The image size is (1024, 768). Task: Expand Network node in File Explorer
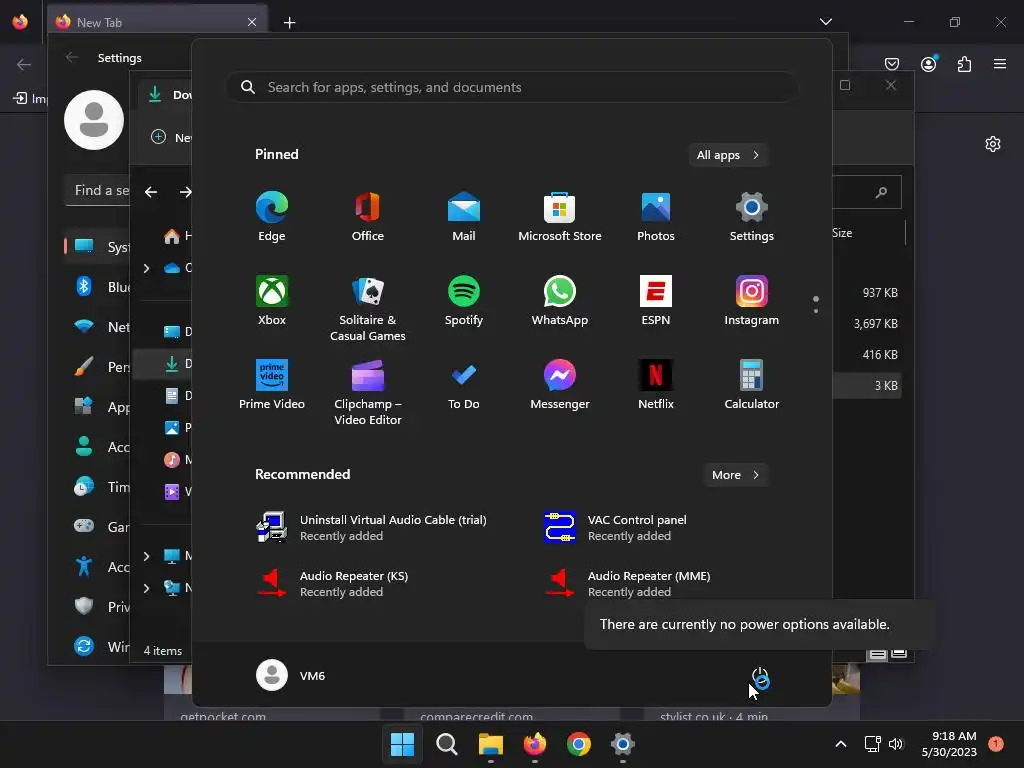146,588
